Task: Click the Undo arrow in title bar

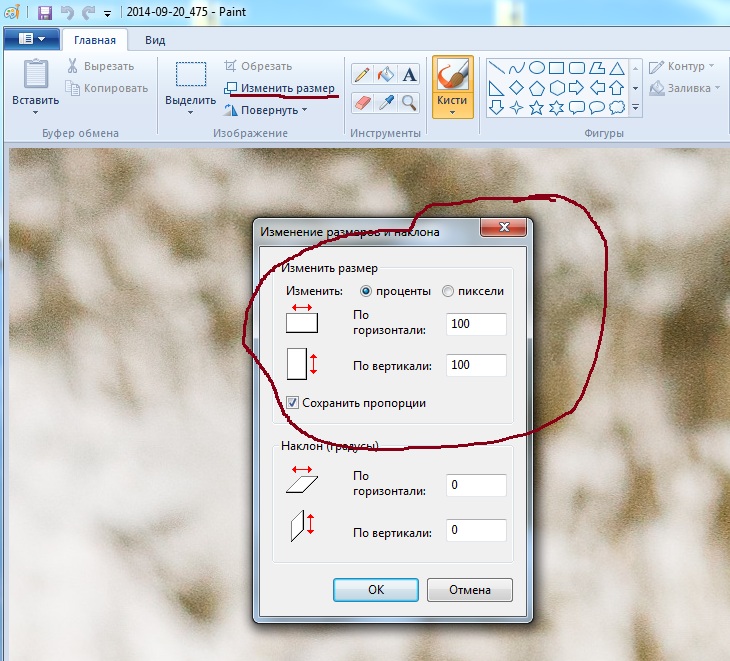Action: 67,12
